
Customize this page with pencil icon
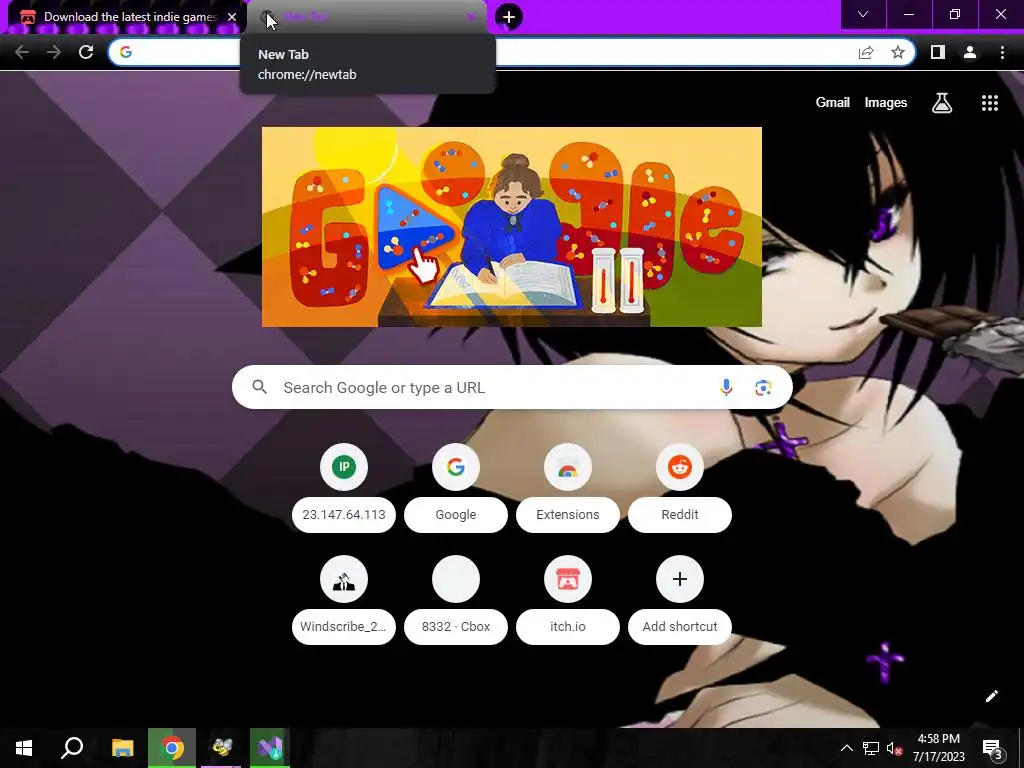coord(991,696)
